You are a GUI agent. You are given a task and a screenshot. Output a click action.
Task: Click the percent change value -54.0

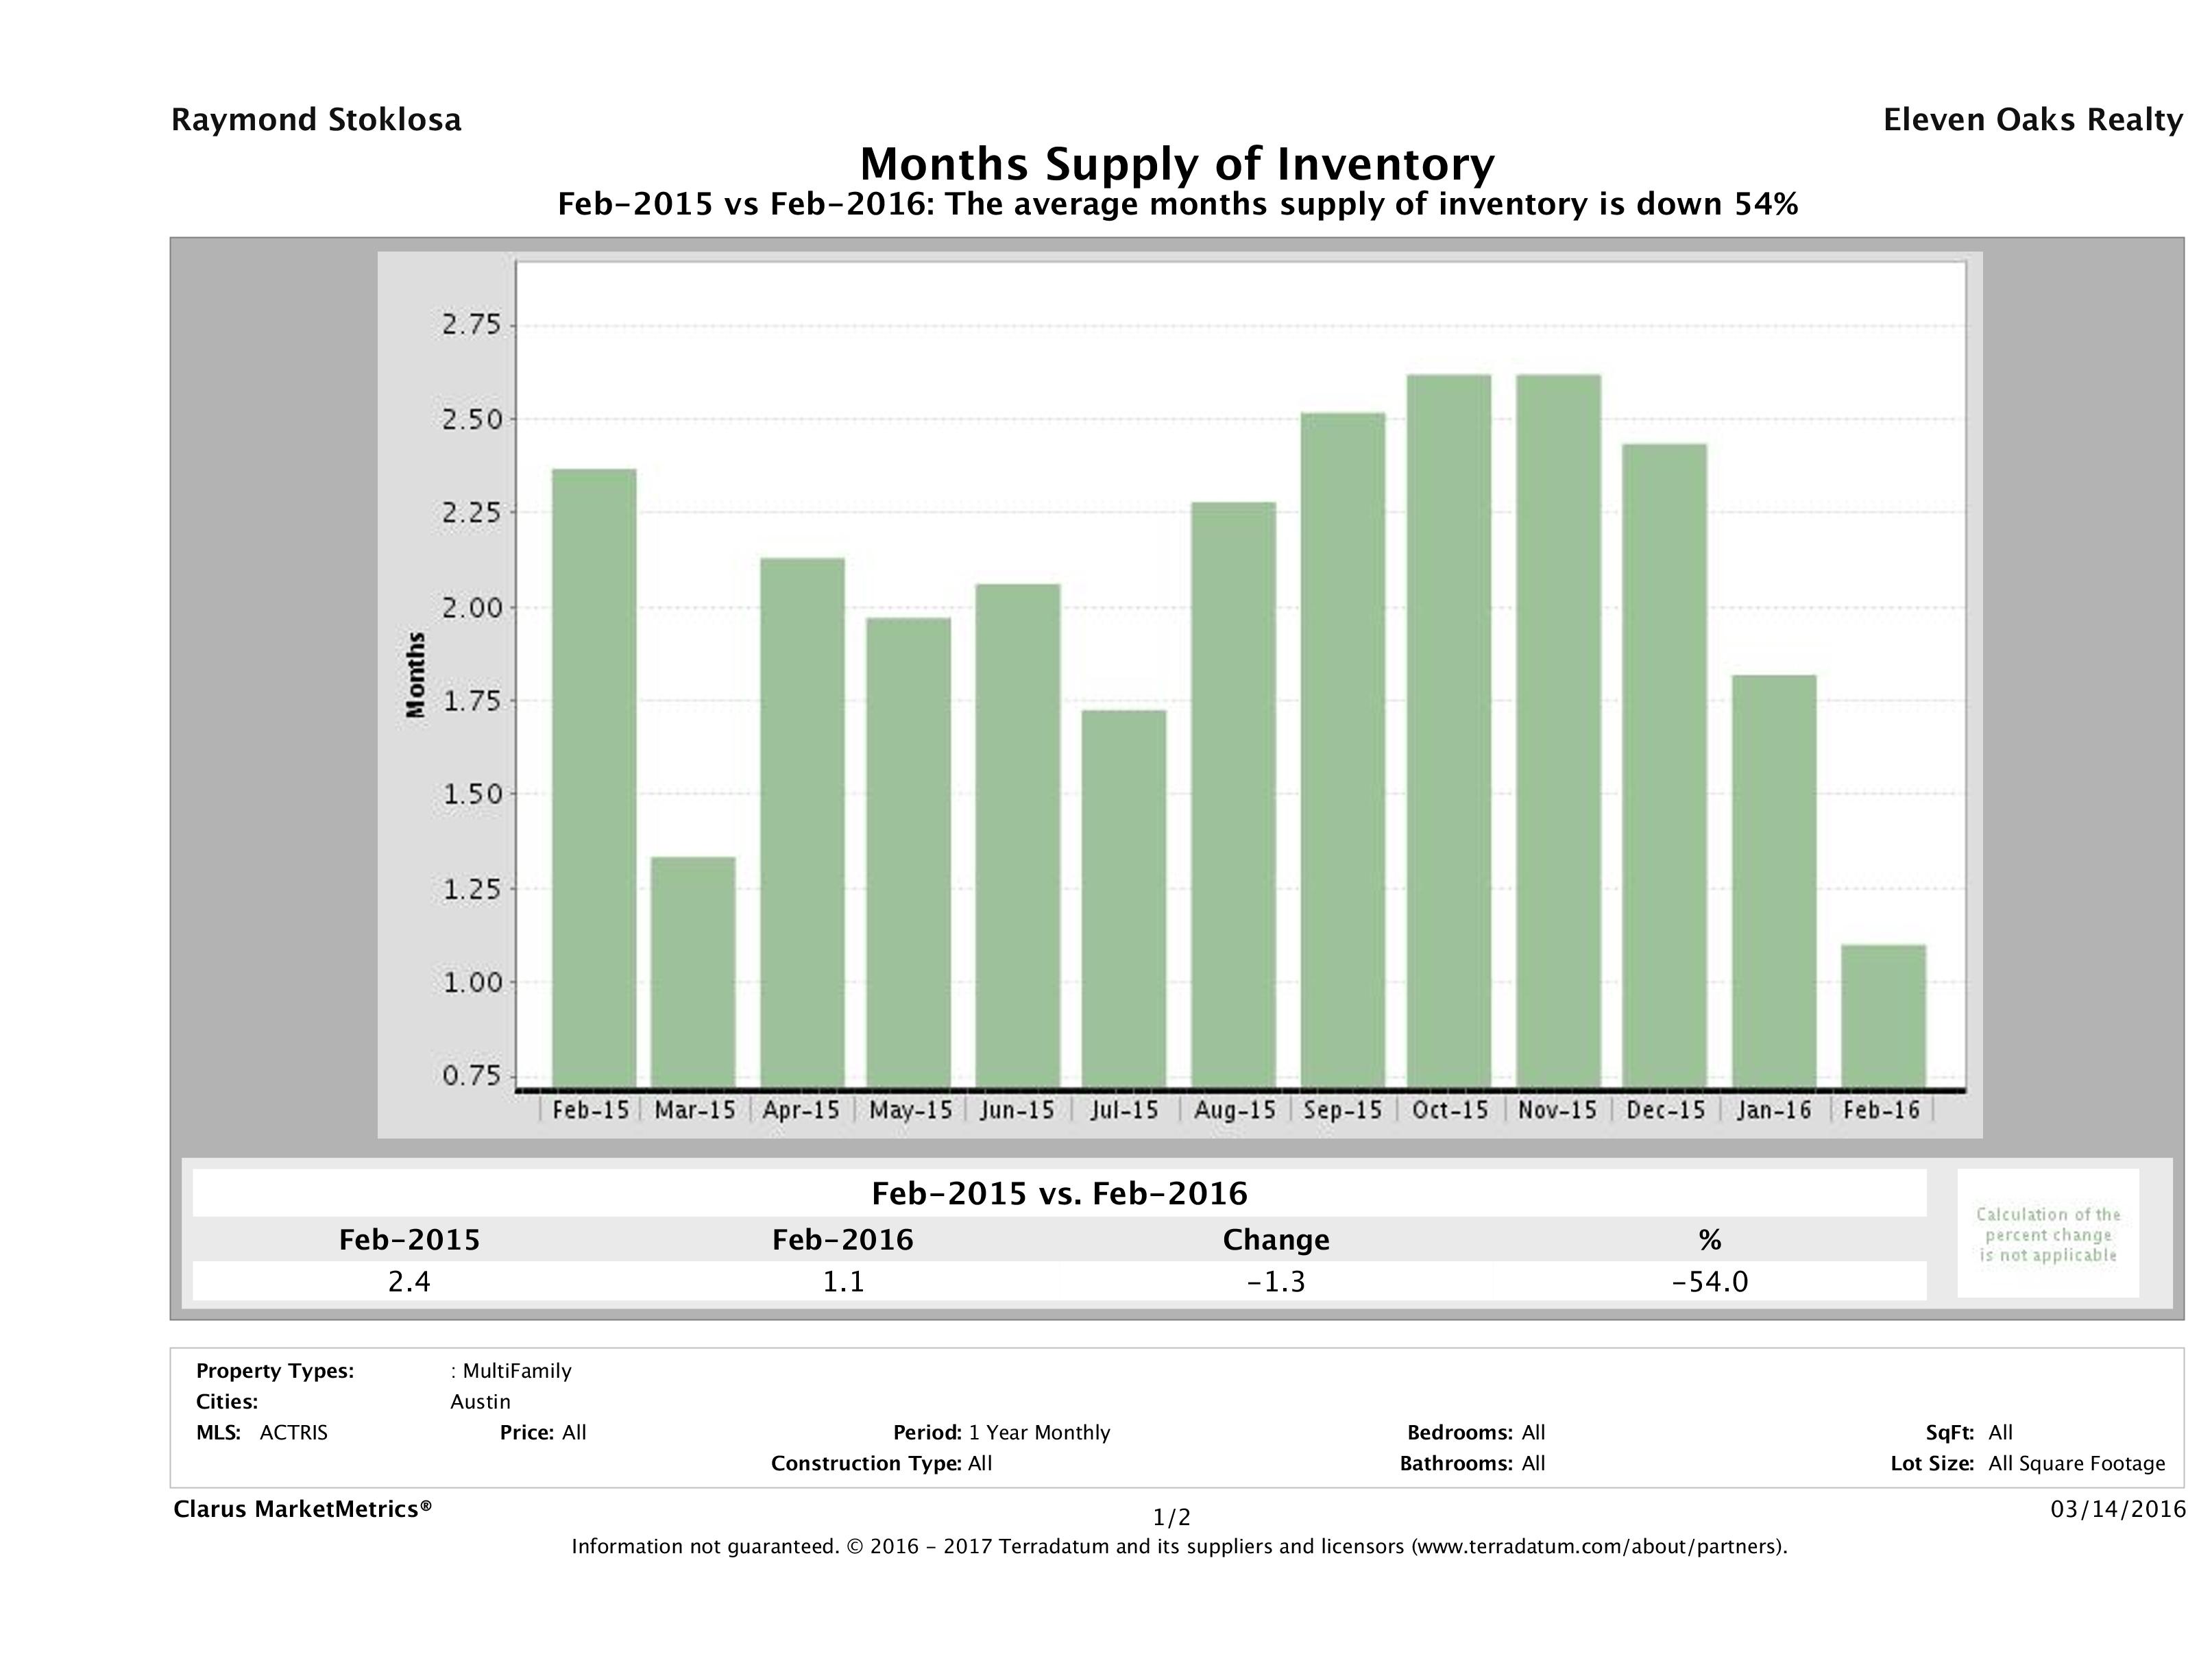pyautogui.click(x=1709, y=1282)
